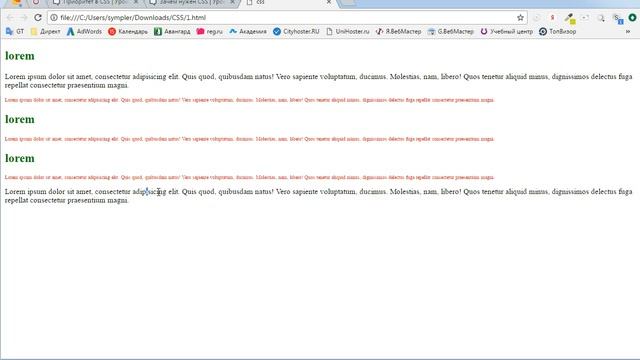Open the magnifier extension icon

coord(601,18)
